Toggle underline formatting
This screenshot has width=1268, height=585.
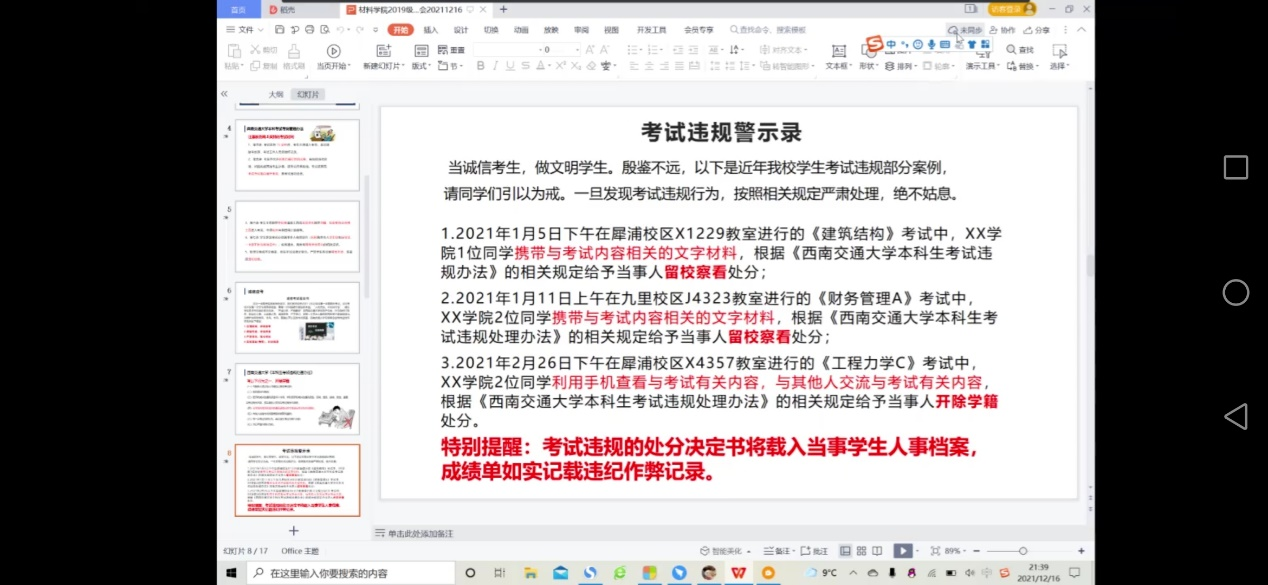click(509, 66)
